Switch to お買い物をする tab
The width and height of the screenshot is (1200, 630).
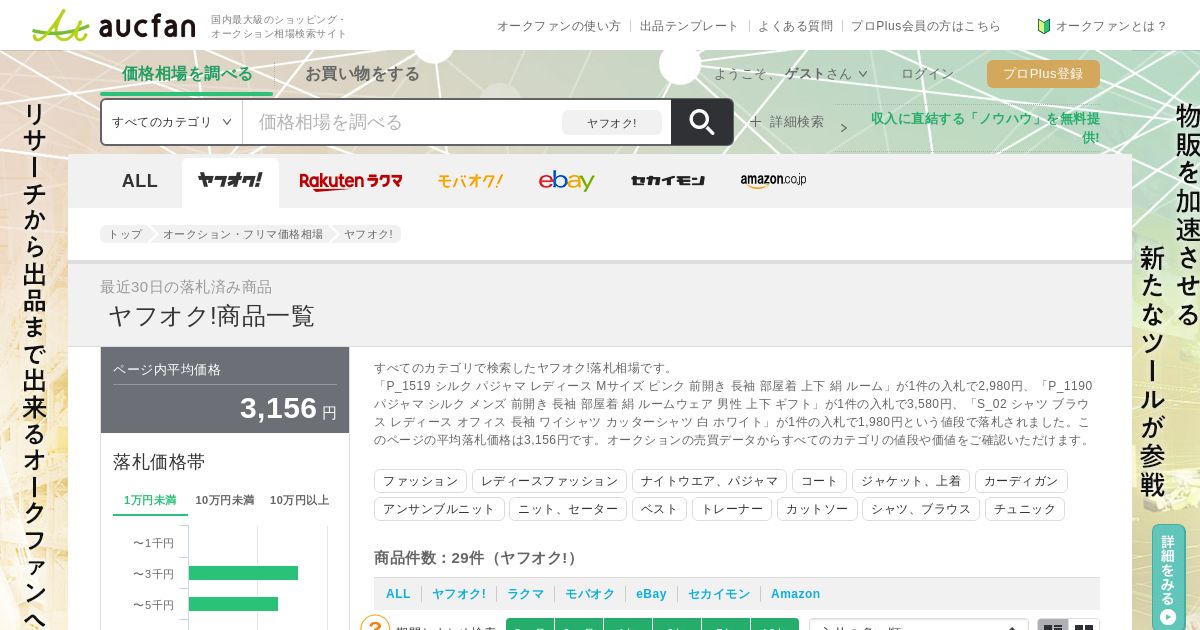point(362,74)
